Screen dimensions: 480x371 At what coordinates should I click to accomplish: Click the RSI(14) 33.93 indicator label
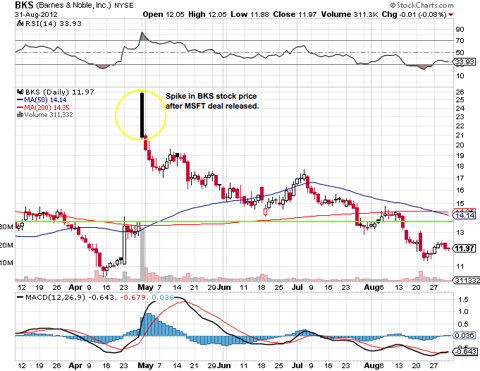[x=53, y=24]
